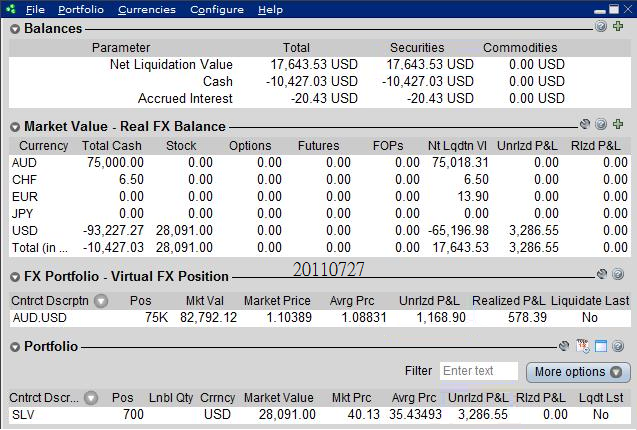Open the More options dropdown button
Viewport: 637px width, 430px height.
pyautogui.click(x=578, y=372)
